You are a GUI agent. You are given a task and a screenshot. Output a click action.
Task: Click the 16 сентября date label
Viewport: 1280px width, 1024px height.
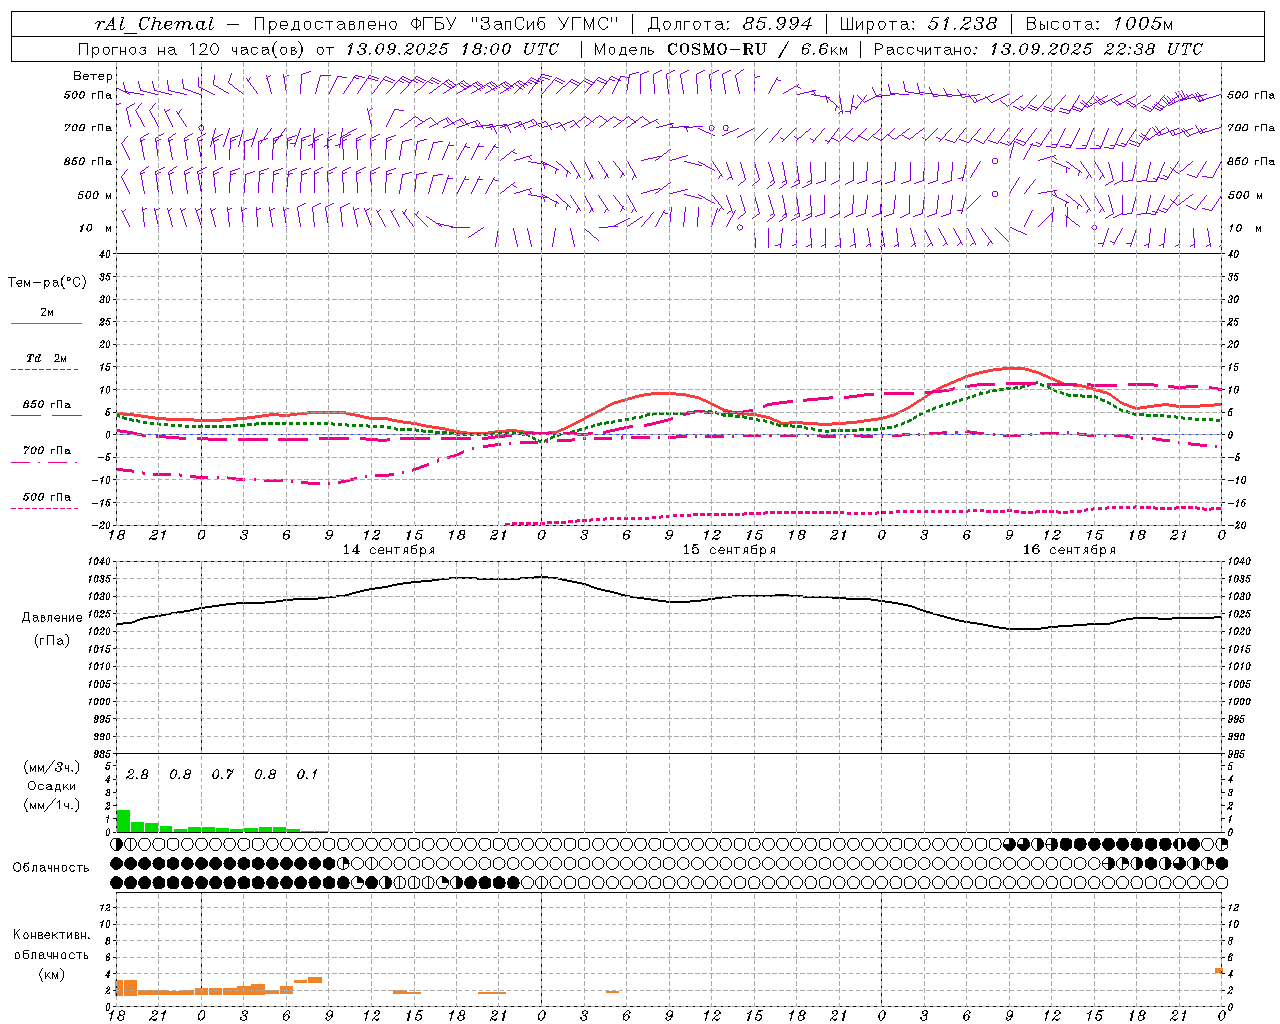click(x=1069, y=550)
